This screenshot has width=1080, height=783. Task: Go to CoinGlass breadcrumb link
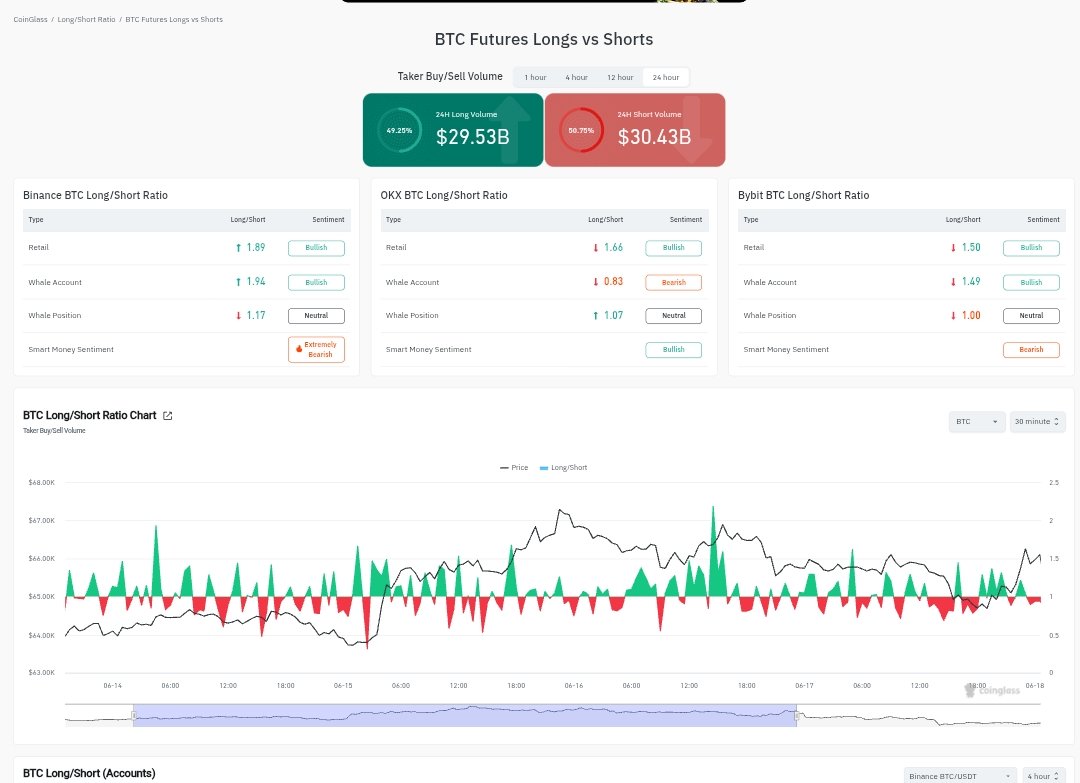tap(30, 19)
